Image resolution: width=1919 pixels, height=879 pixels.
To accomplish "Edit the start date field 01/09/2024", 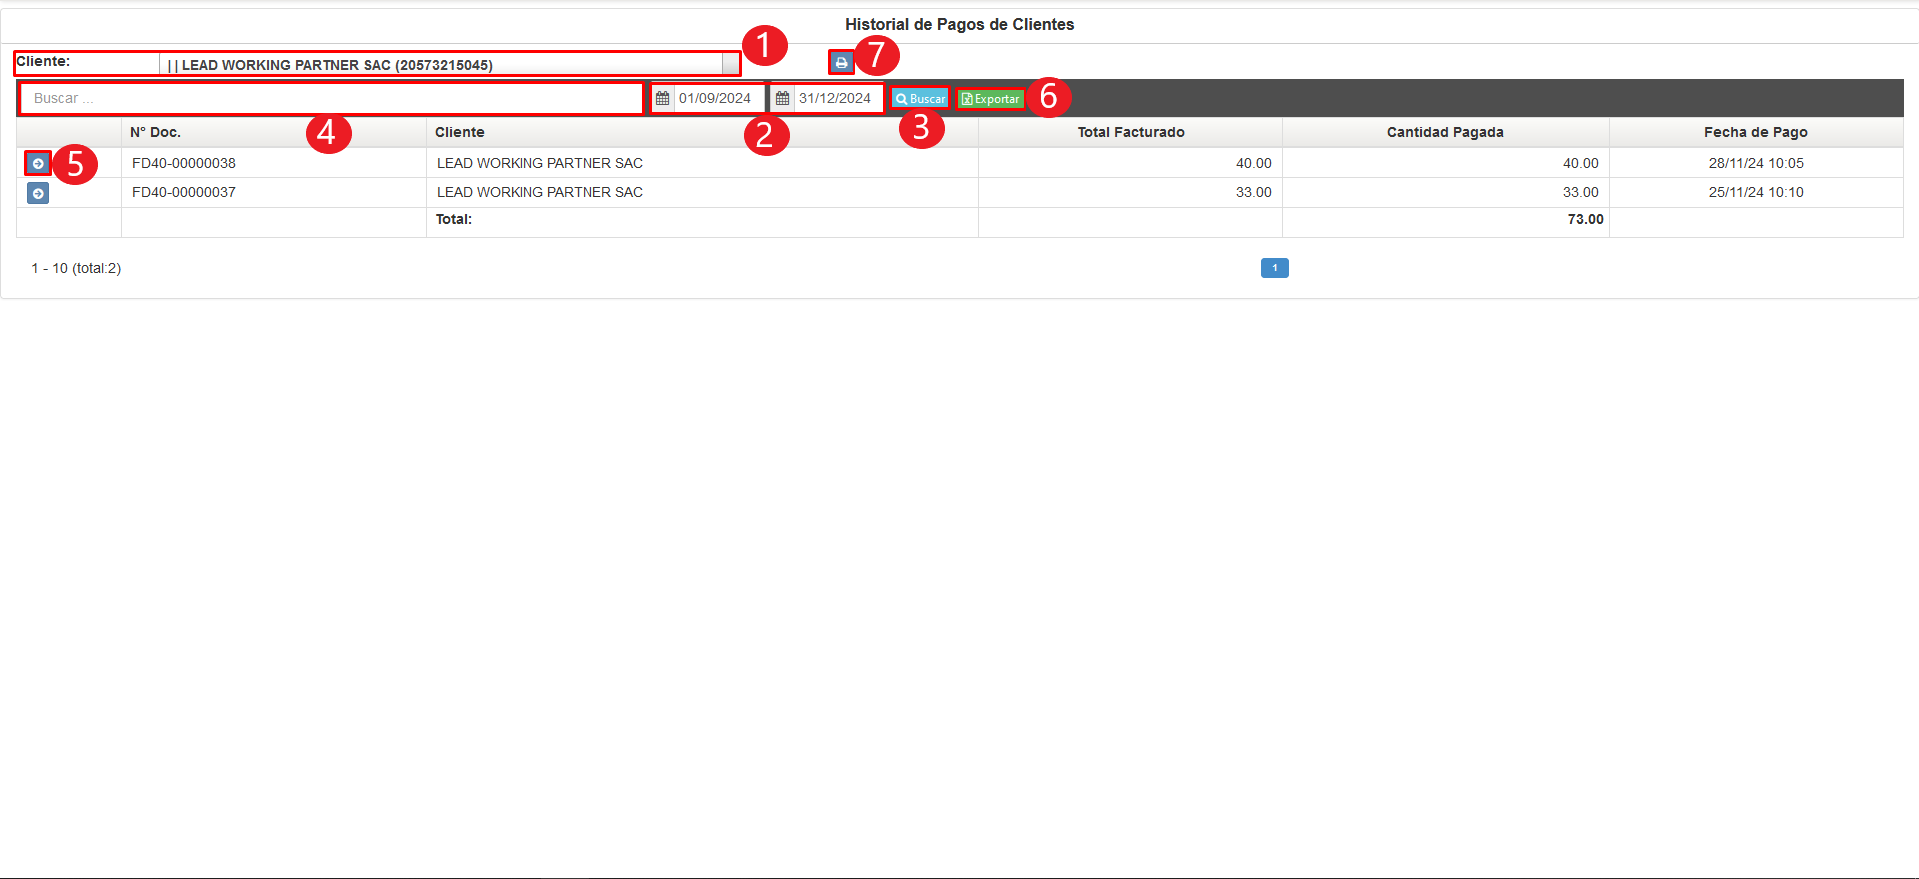I will click(x=718, y=98).
